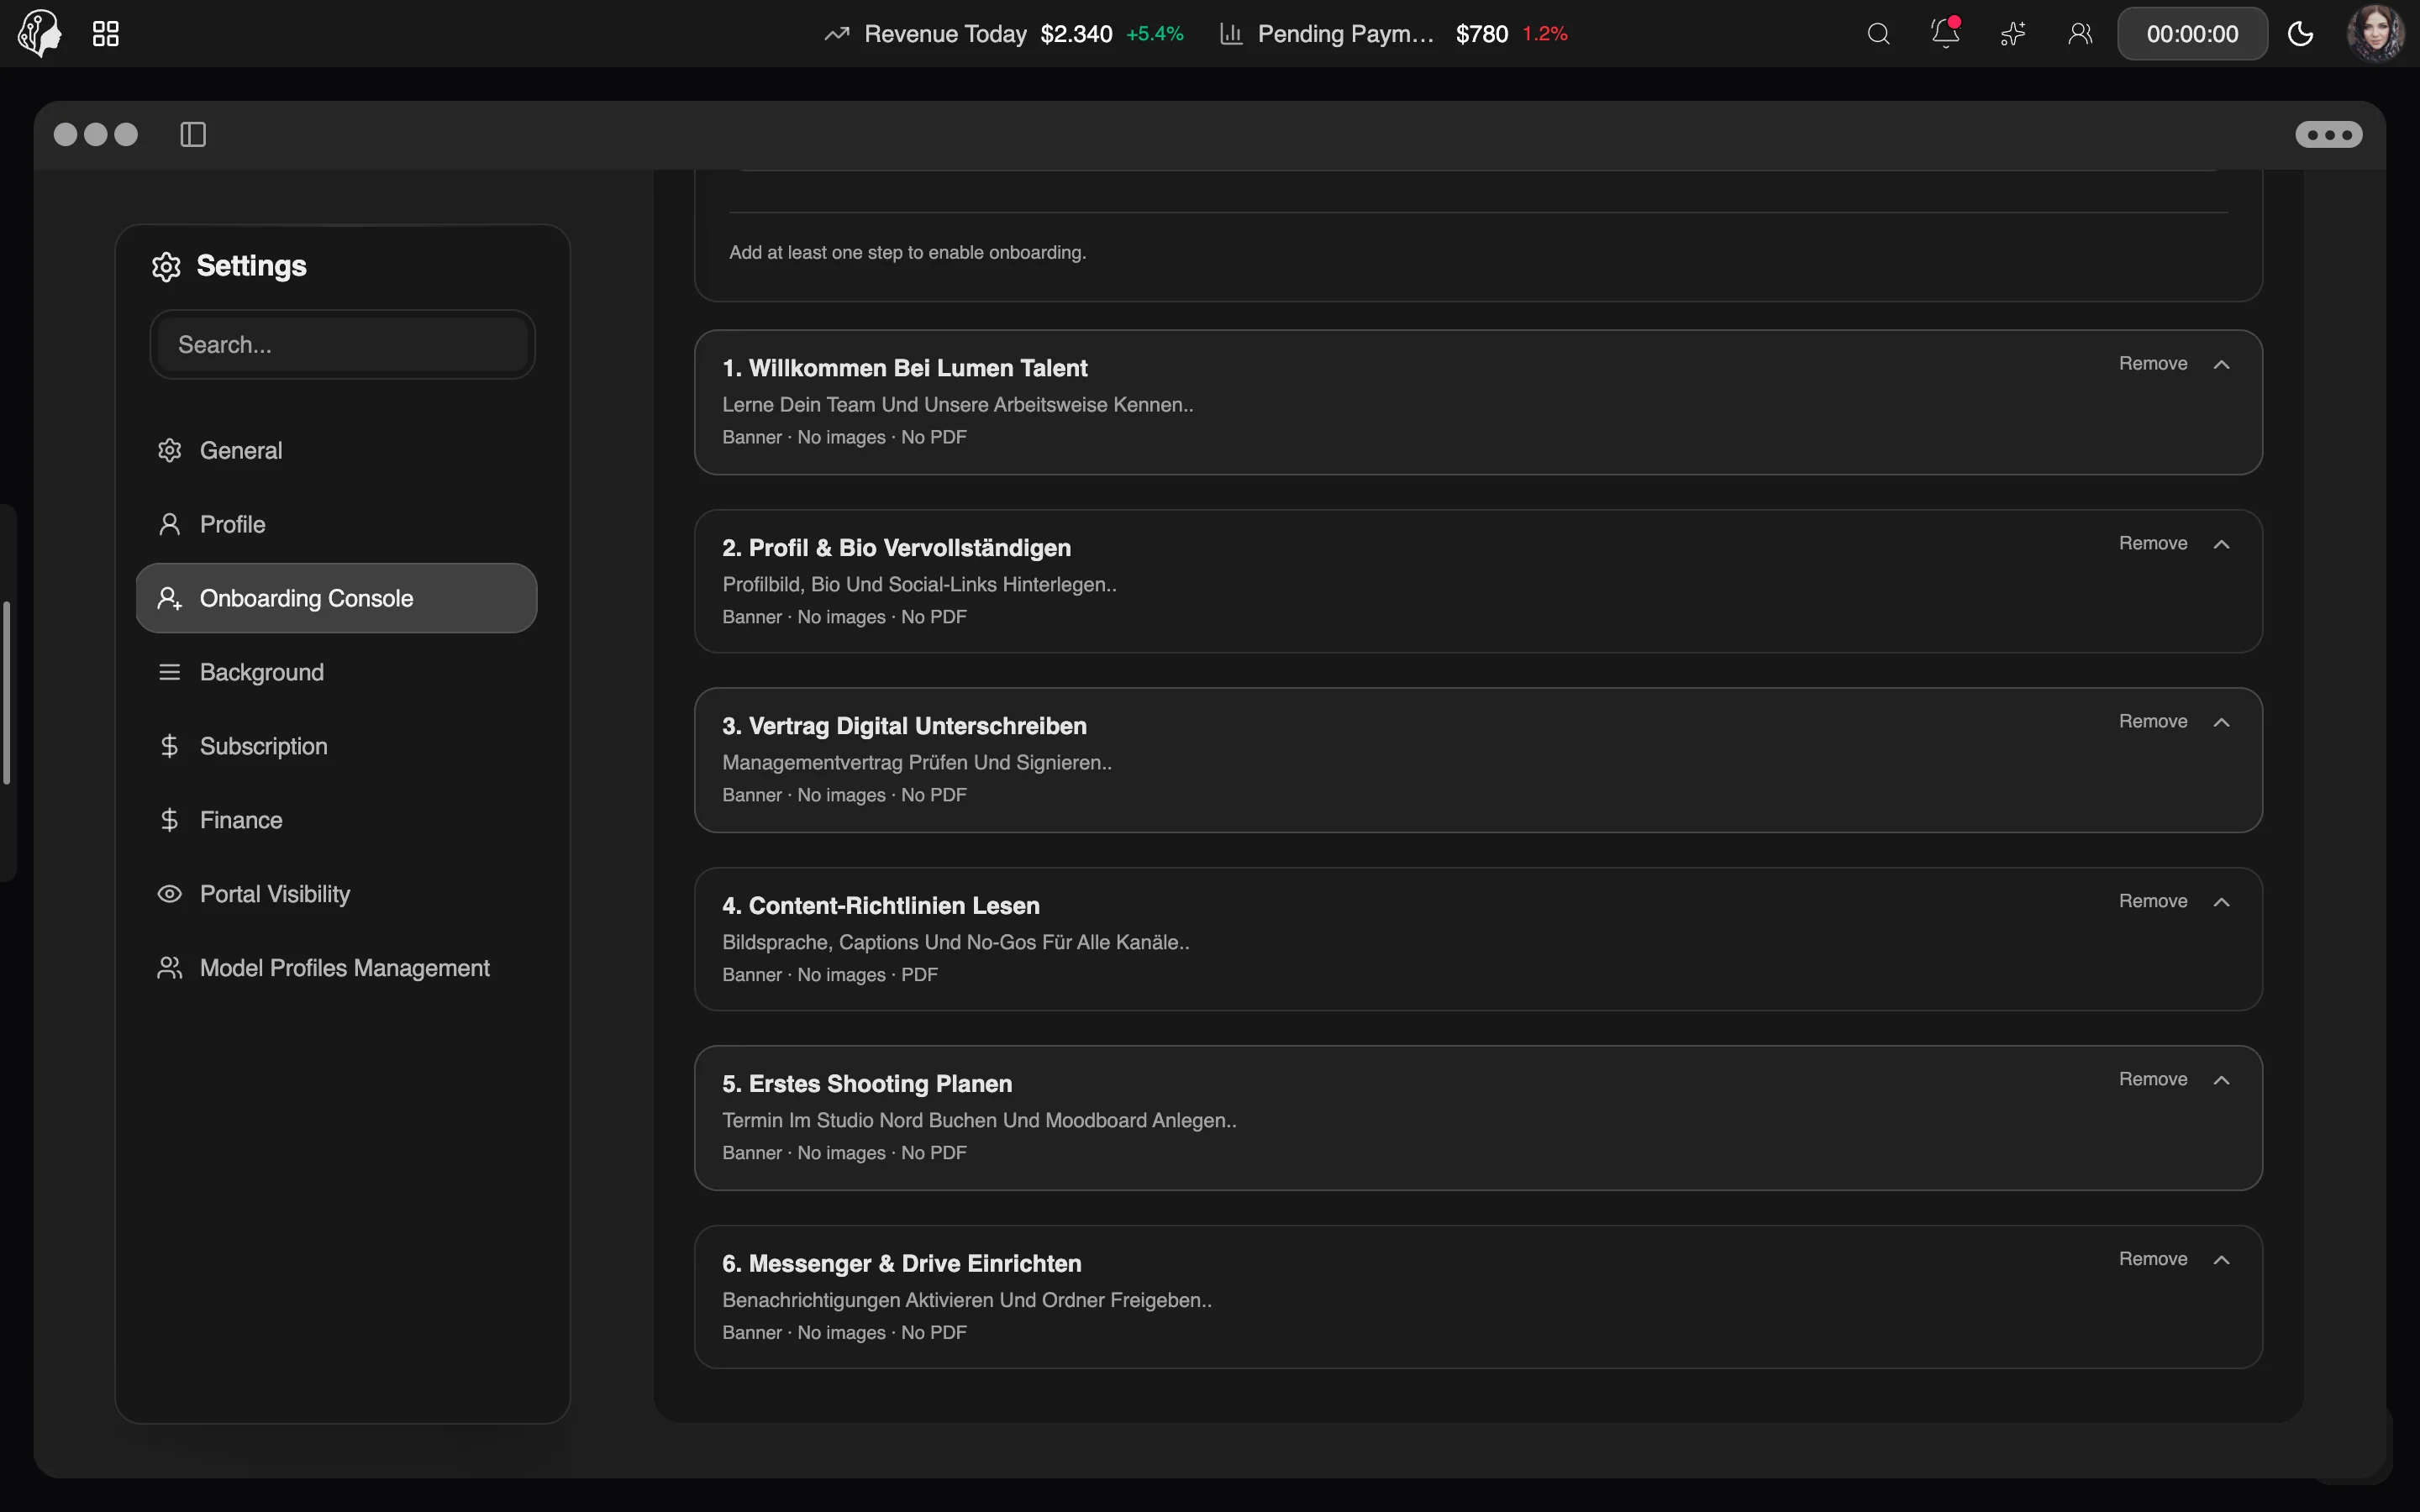The image size is (2420, 1512).
Task: Click the $2.340 revenue value
Action: (1076, 34)
